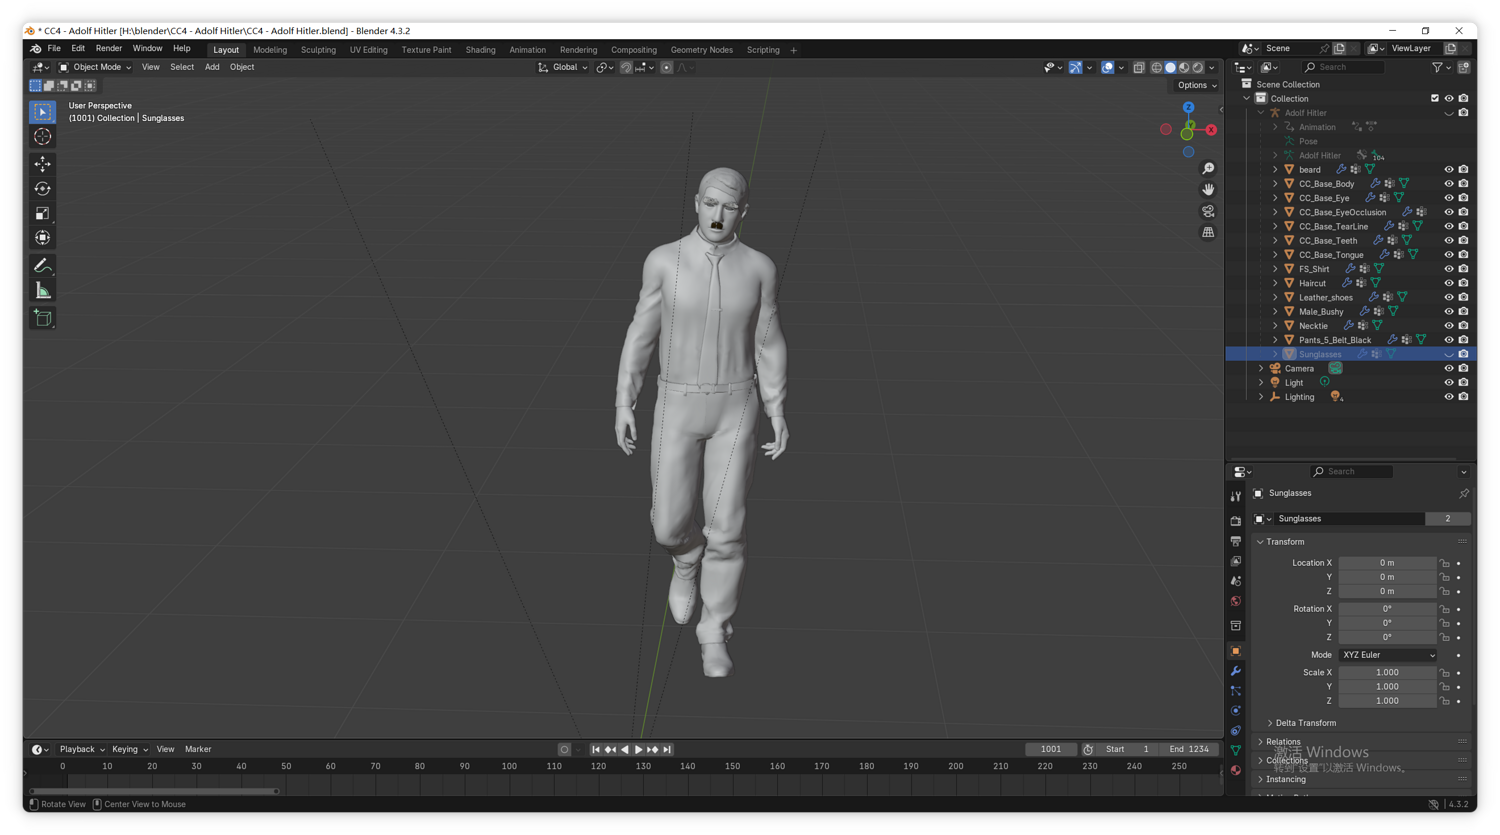This screenshot has width=1500, height=835.
Task: Click the pan view hand icon
Action: tap(1208, 190)
